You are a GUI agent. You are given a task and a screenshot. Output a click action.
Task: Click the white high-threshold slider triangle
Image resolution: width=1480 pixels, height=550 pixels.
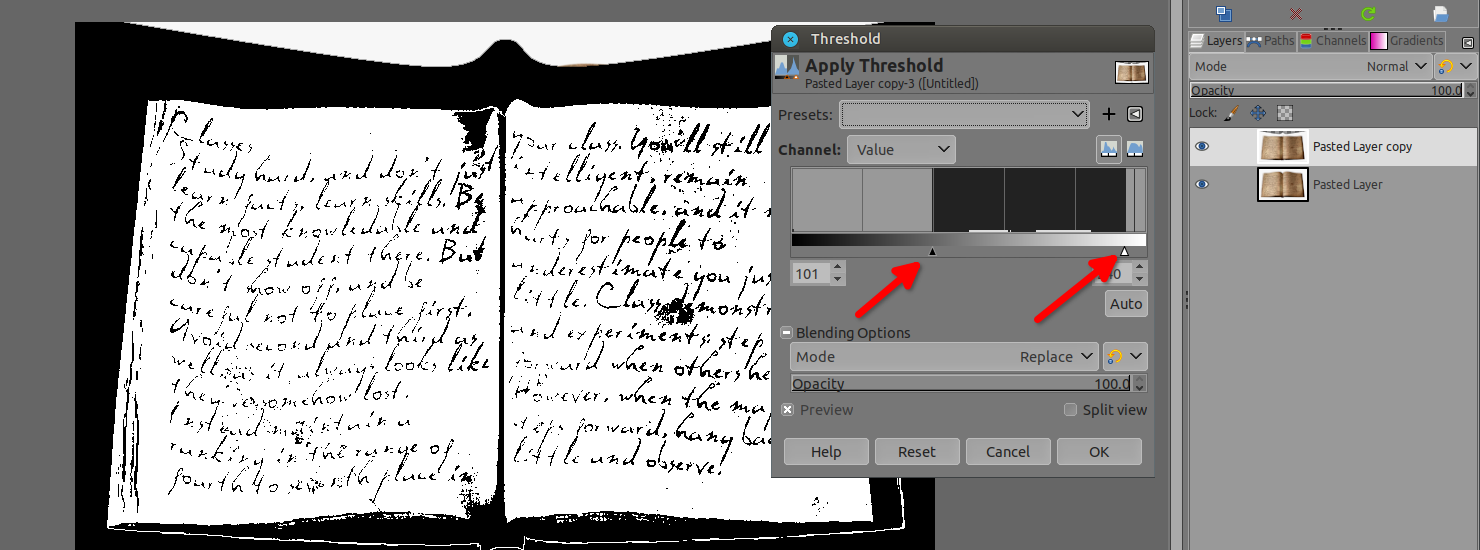[x=1124, y=252]
